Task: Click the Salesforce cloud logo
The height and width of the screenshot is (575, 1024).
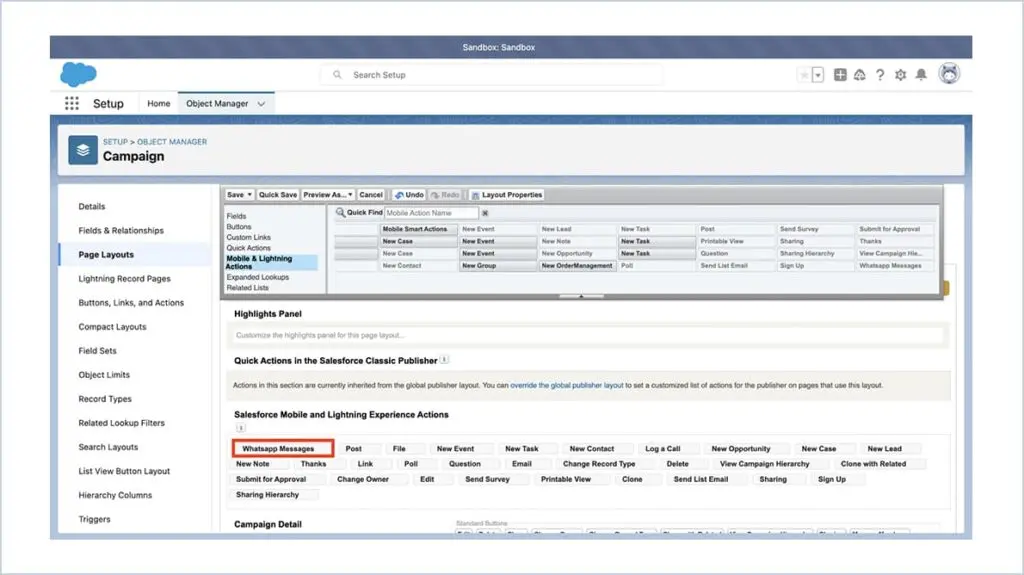Action: (x=78, y=74)
